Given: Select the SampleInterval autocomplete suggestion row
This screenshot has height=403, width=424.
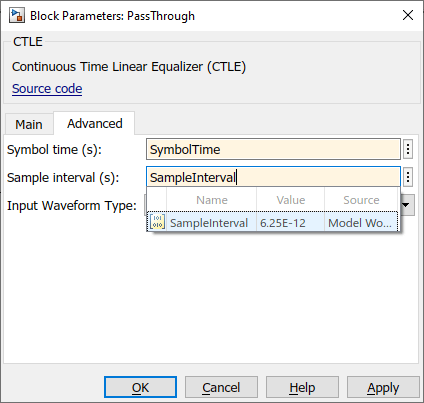Looking at the screenshot, I should (272, 222).
